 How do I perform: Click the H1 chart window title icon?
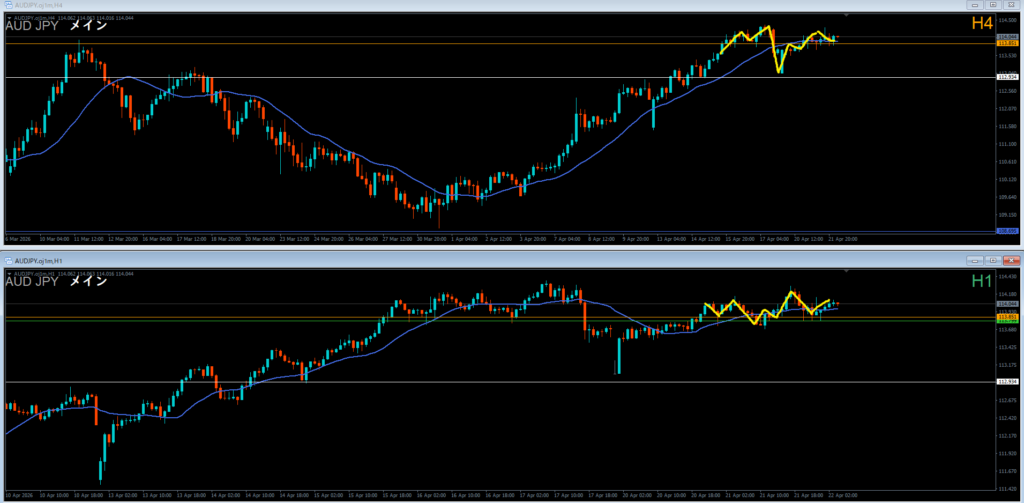10,259
